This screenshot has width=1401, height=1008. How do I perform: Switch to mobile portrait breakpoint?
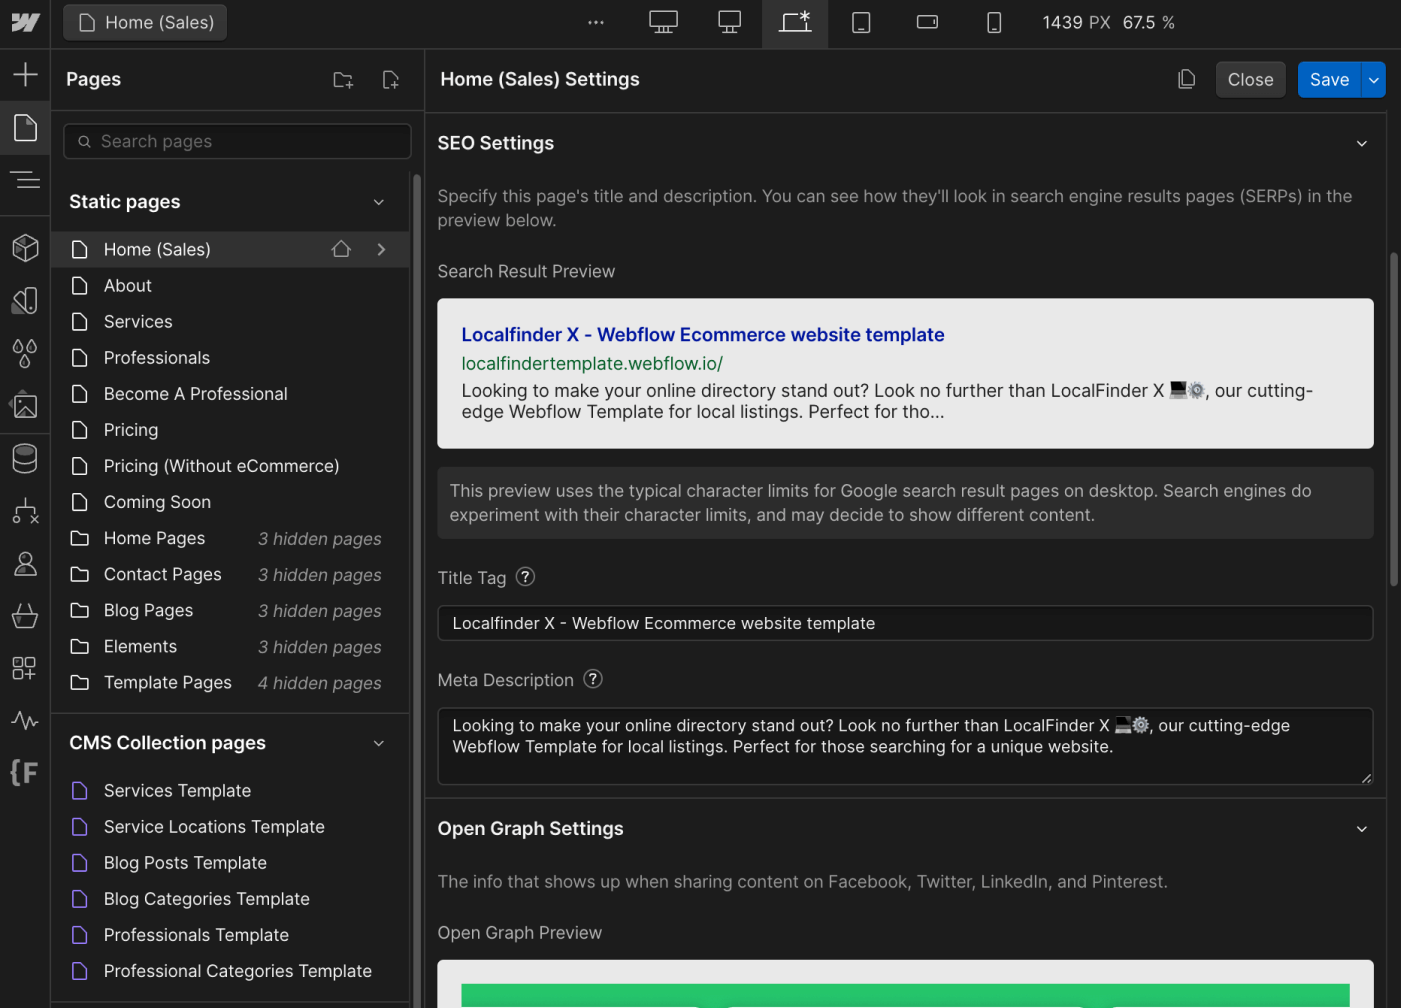[x=994, y=22]
